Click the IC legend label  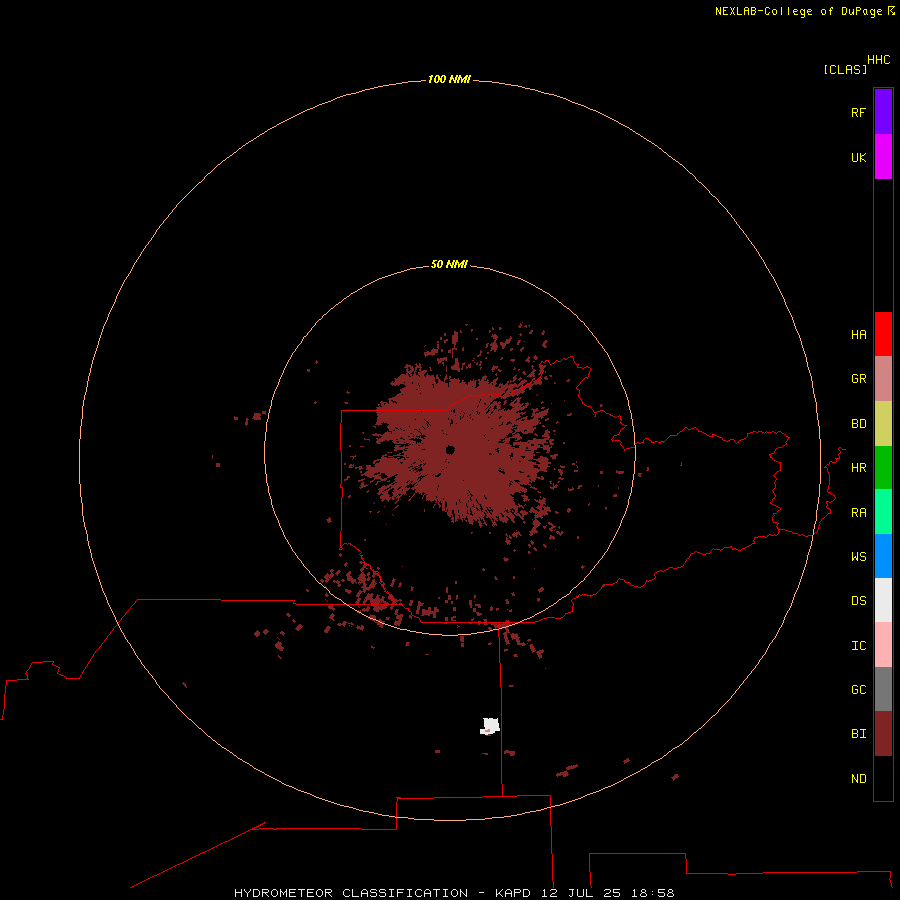[x=858, y=646]
